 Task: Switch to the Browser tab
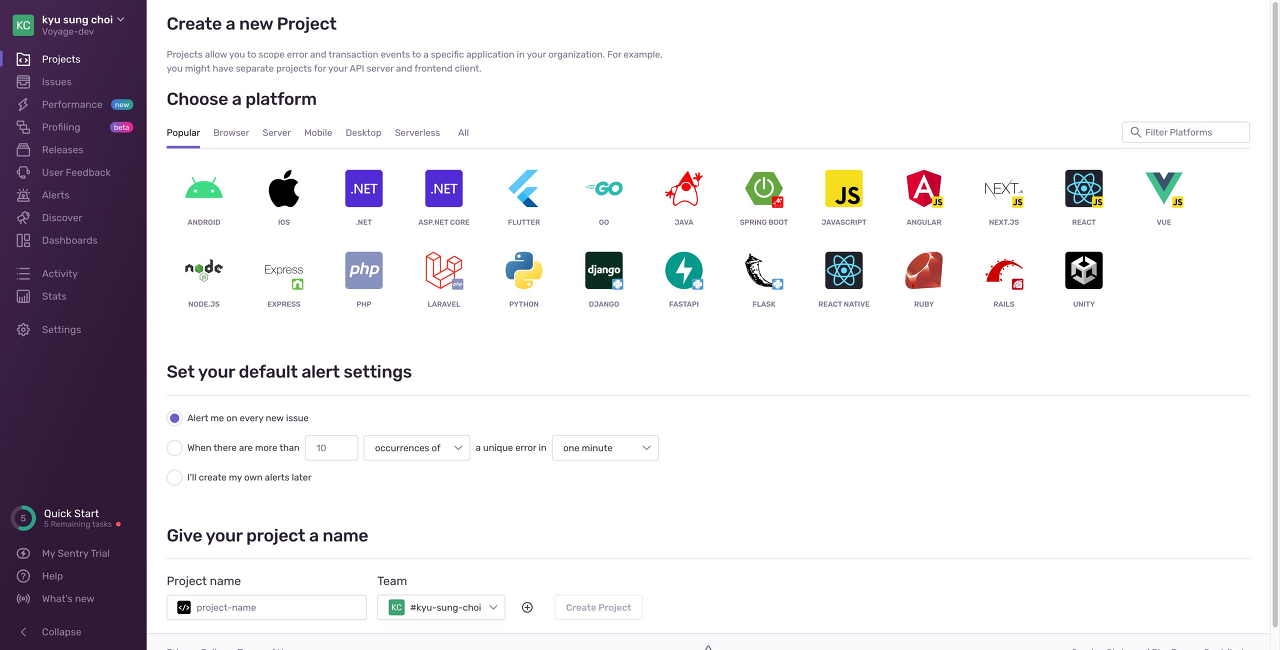(x=231, y=133)
